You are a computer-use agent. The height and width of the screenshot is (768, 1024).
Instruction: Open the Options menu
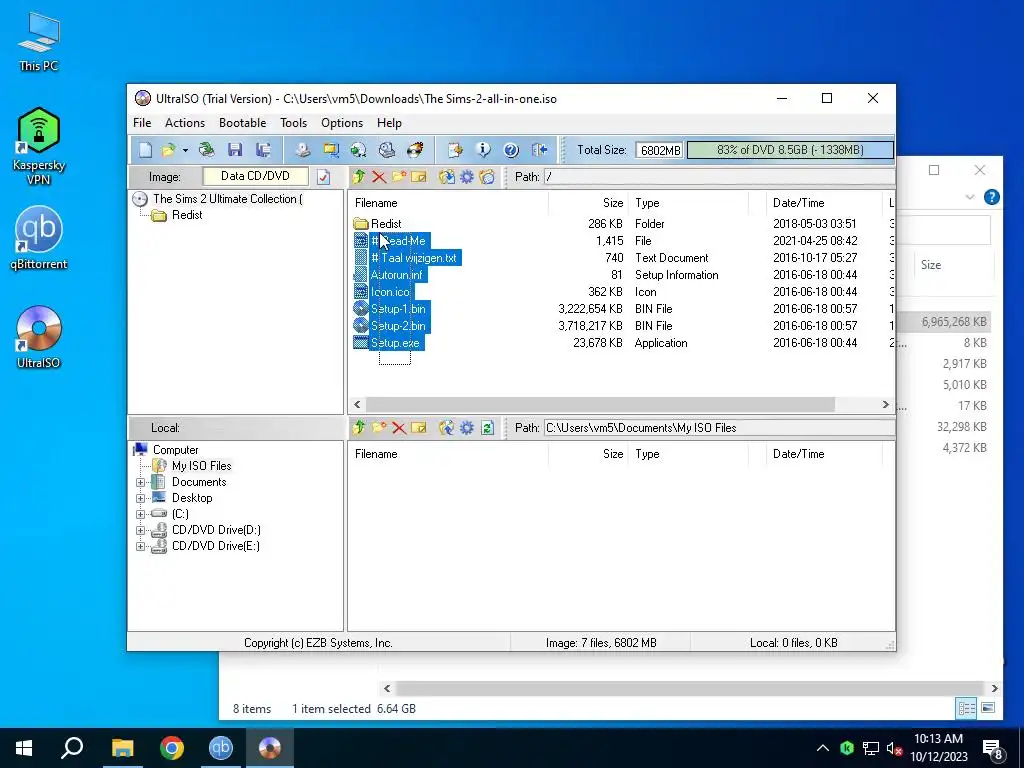tap(342, 123)
